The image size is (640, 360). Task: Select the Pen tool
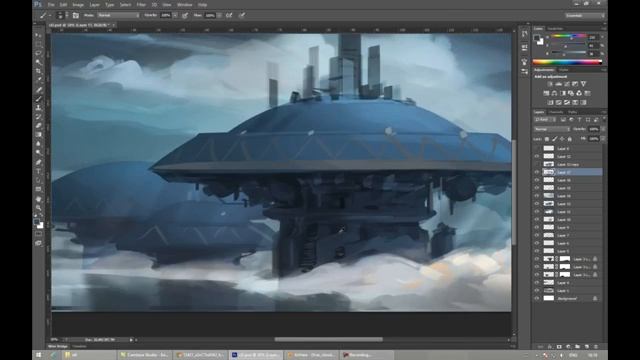click(x=38, y=162)
